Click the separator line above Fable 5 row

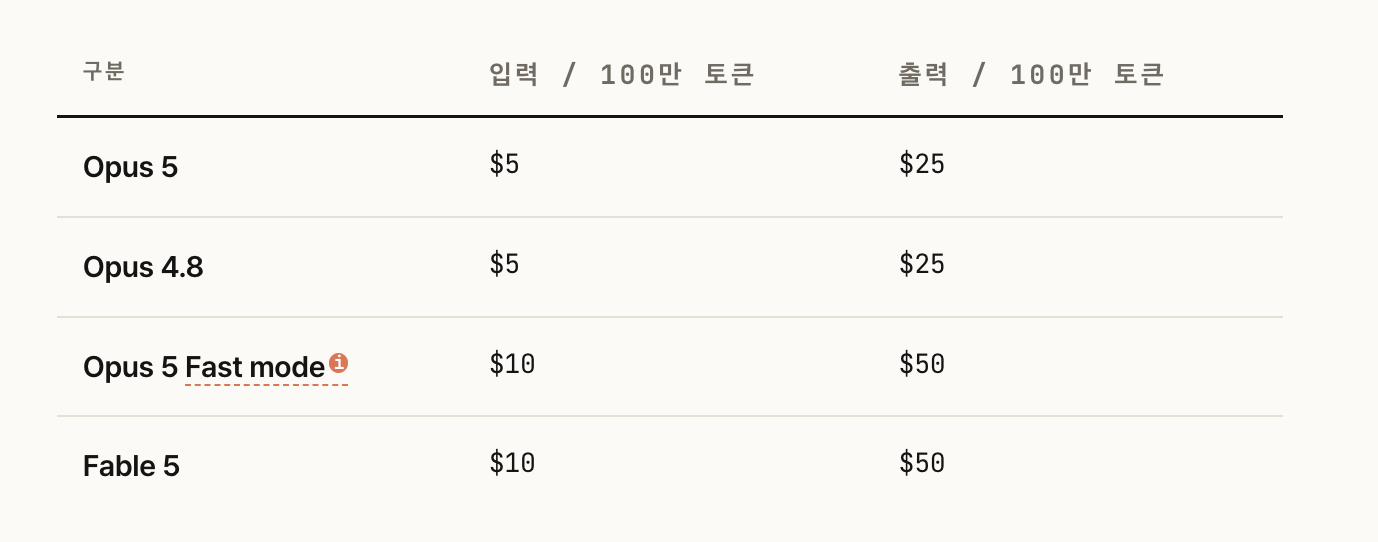coord(670,416)
